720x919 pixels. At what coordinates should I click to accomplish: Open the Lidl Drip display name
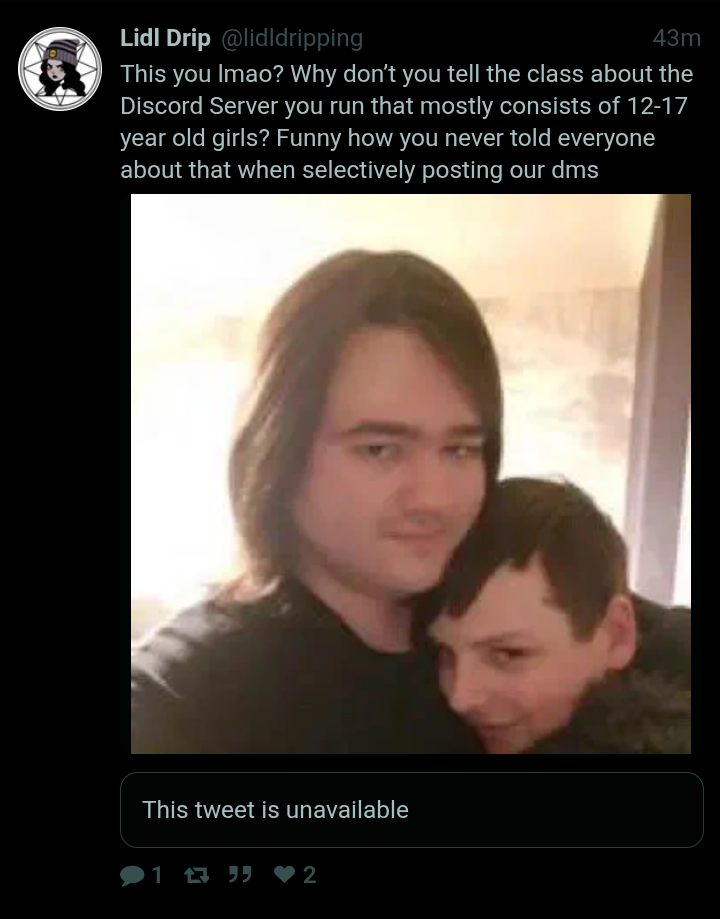click(165, 38)
